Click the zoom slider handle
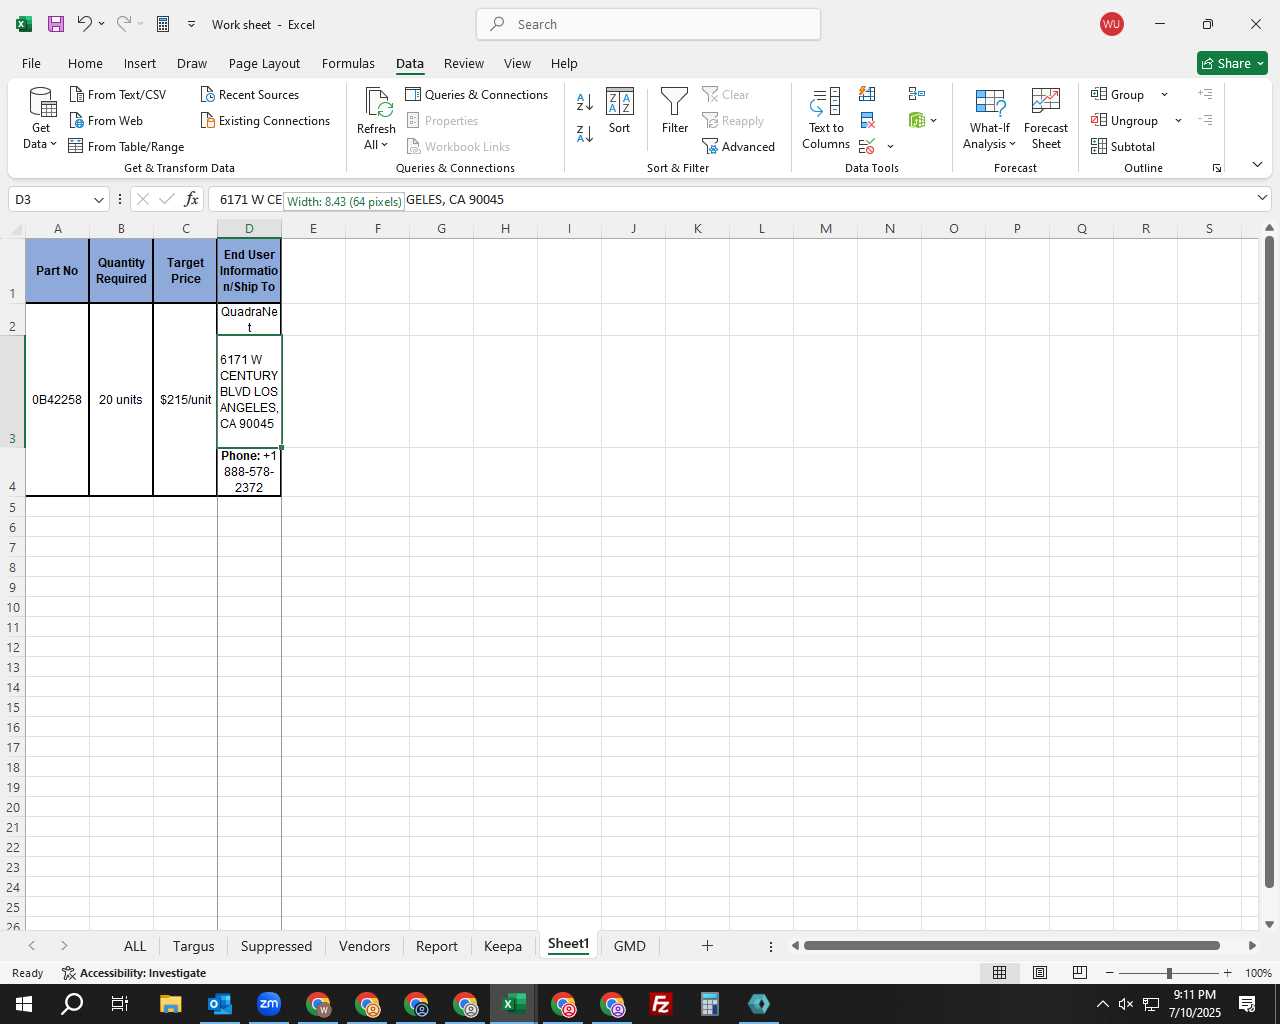 click(1169, 973)
